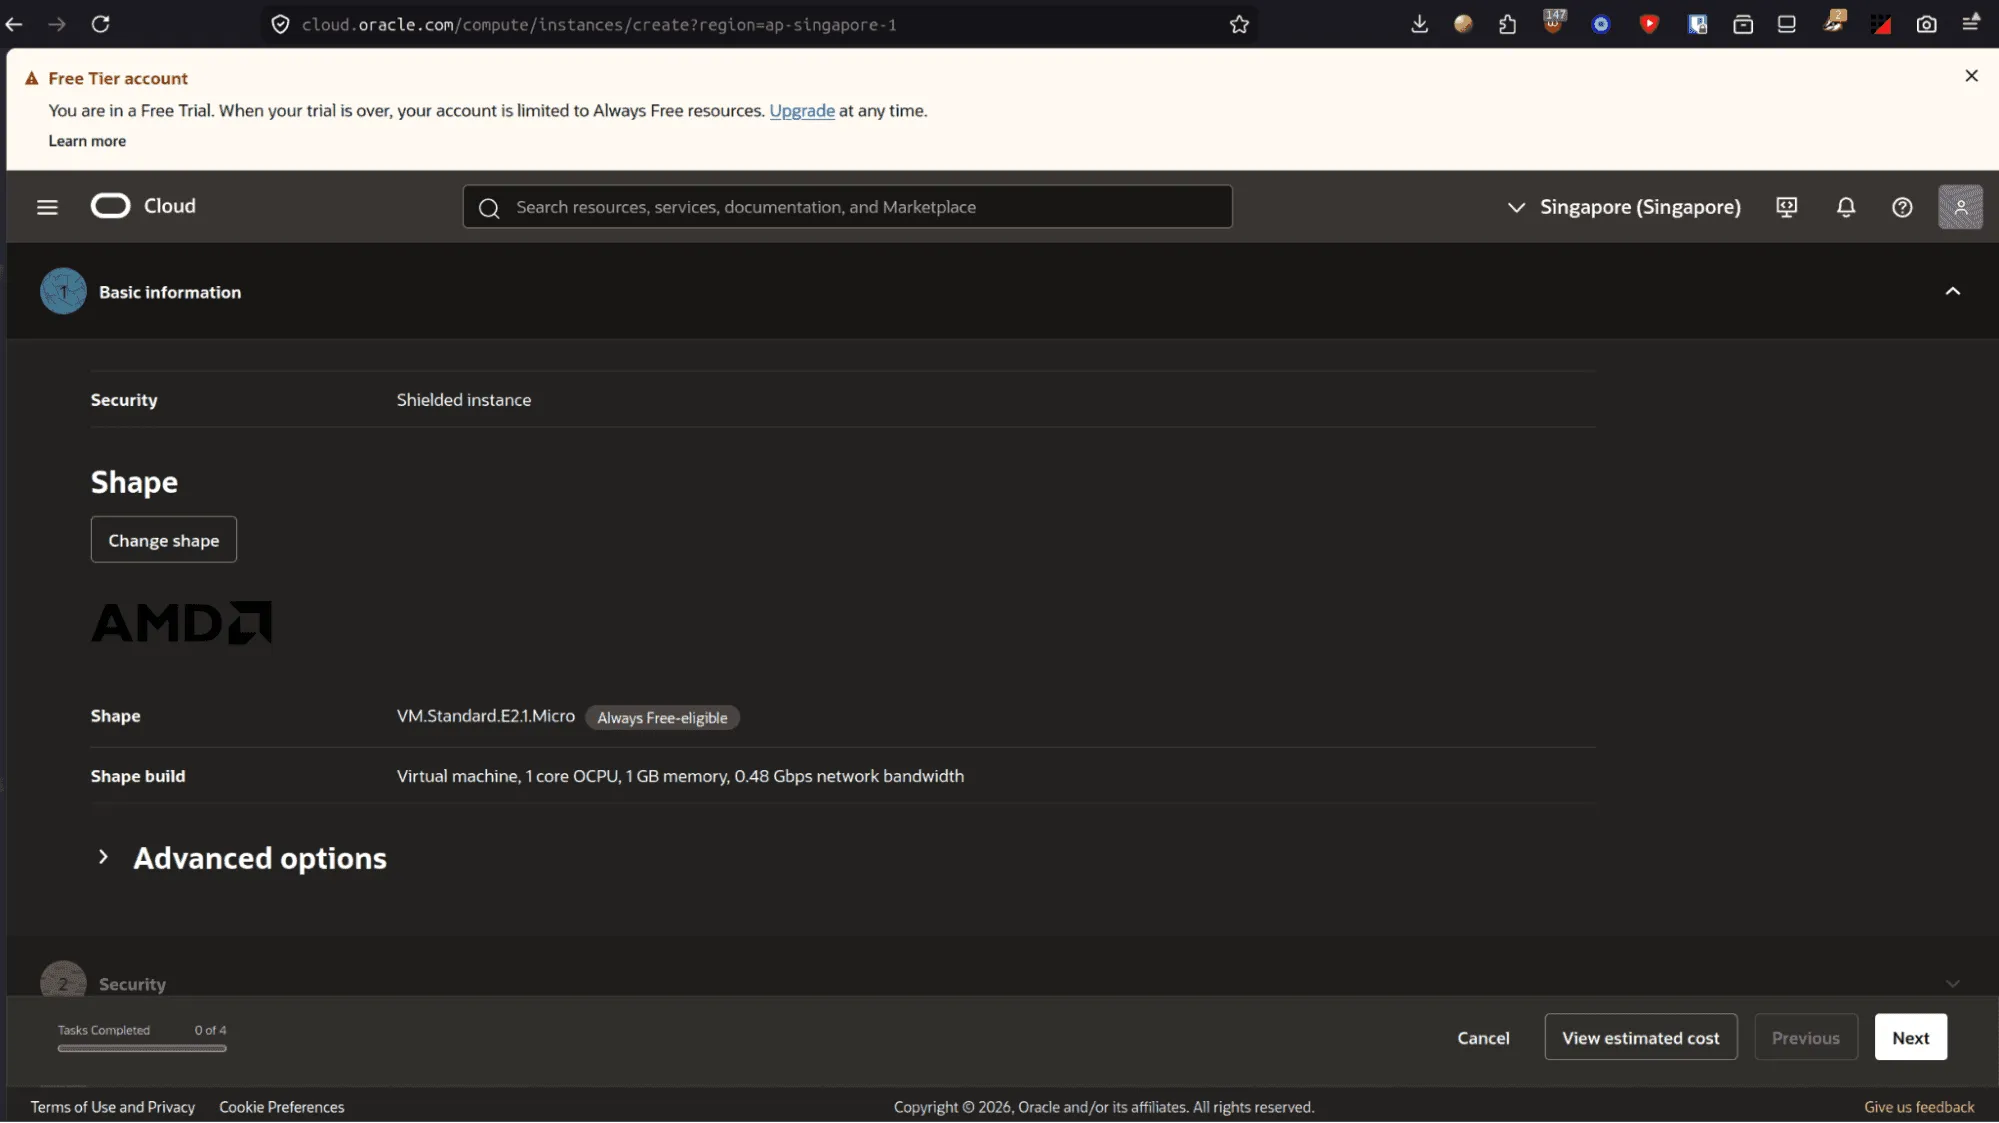Screen dimensions: 1999x1123
Task: Focus the search resources and services field
Action: pyautogui.click(x=847, y=207)
